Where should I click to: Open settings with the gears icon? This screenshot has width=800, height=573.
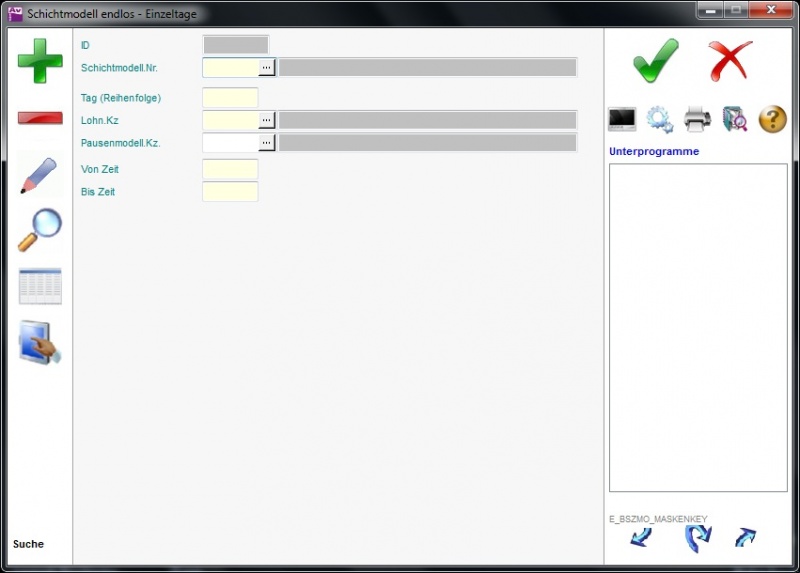tap(659, 120)
